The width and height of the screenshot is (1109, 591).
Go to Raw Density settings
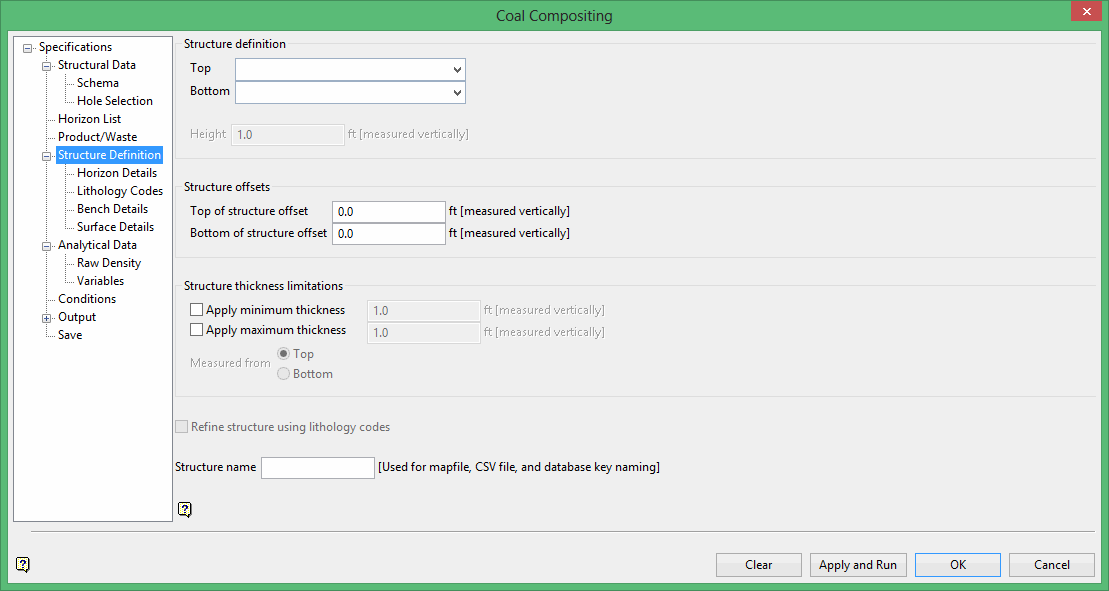click(x=108, y=263)
